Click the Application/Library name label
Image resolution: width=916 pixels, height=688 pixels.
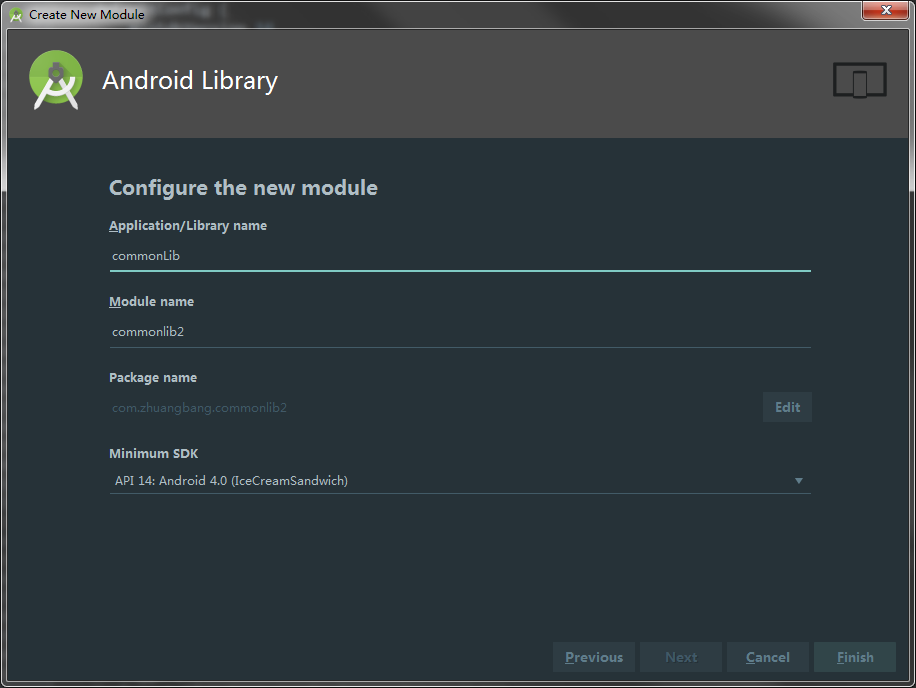pyautogui.click(x=188, y=226)
